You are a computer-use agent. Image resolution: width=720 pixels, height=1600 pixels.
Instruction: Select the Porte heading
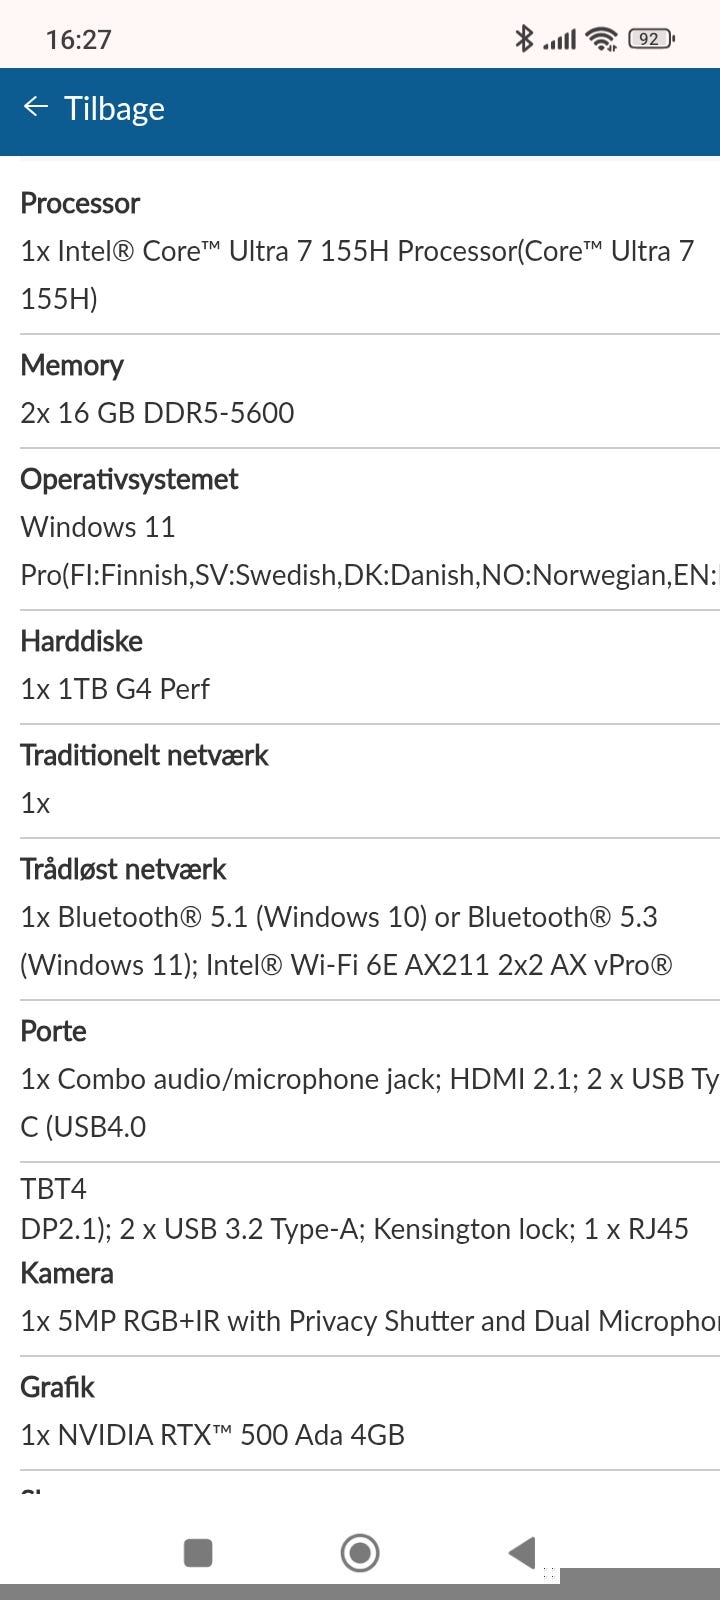(x=53, y=1031)
